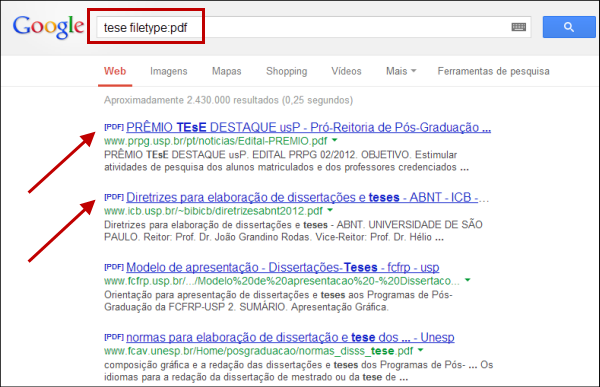Select the Web tab
This screenshot has height=387, width=600.
(x=115, y=71)
